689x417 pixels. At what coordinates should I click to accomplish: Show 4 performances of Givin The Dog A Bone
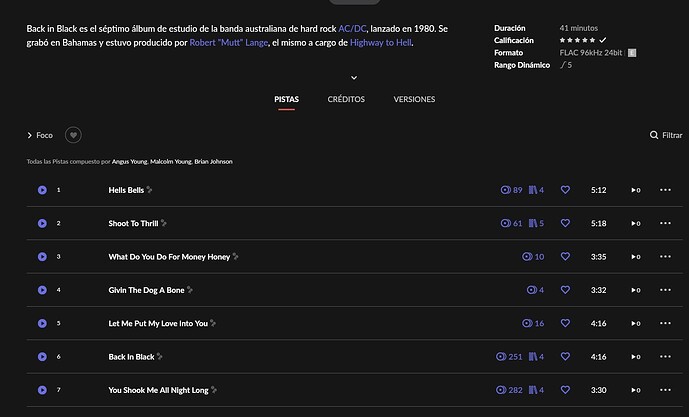pyautogui.click(x=535, y=290)
